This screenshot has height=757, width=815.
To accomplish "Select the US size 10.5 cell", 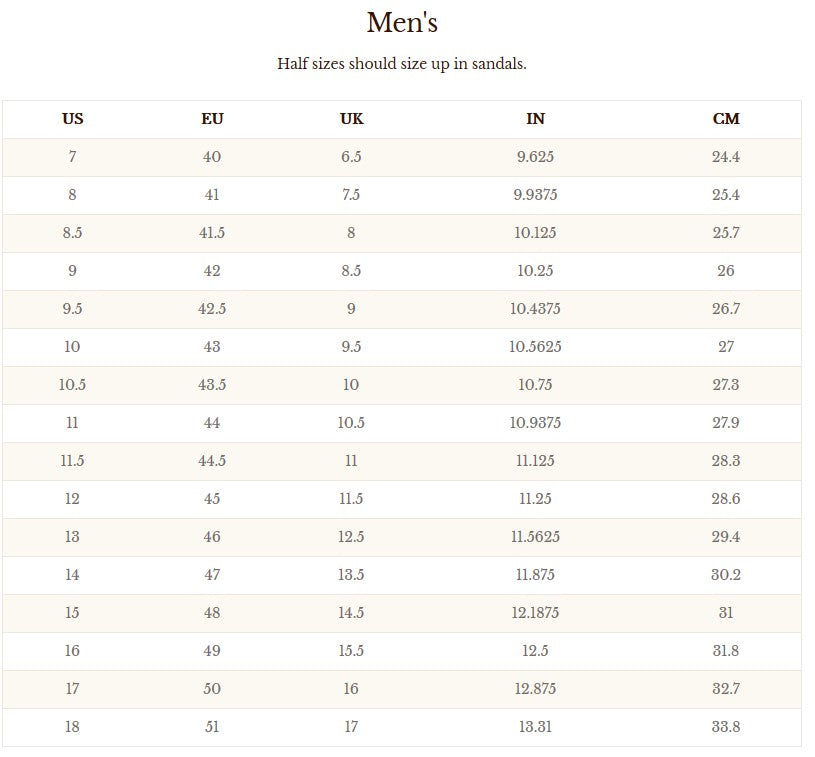I will (x=72, y=384).
